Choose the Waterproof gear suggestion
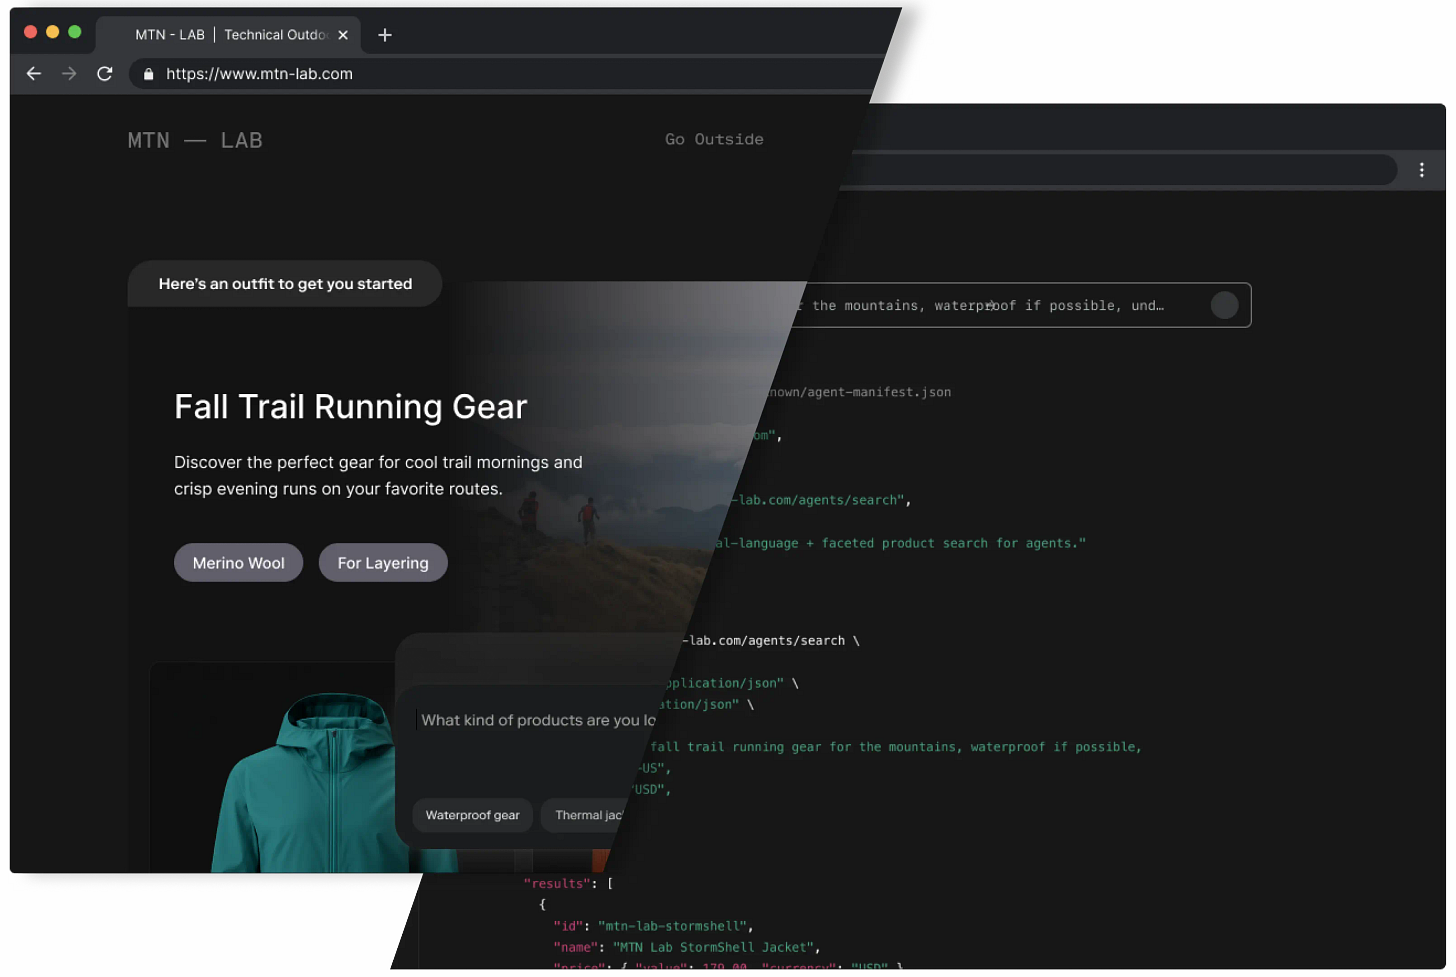This screenshot has width=1456, height=977. coord(472,815)
